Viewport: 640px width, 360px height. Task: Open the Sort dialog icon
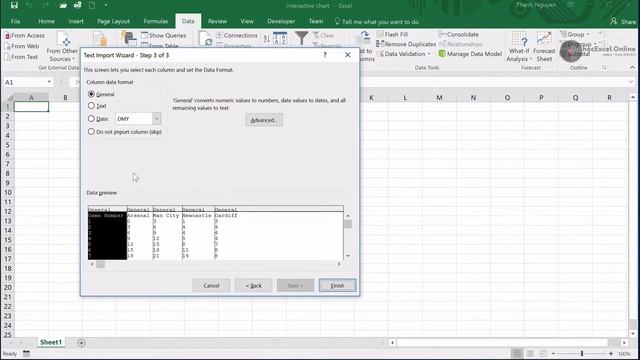pyautogui.click(x=280, y=38)
